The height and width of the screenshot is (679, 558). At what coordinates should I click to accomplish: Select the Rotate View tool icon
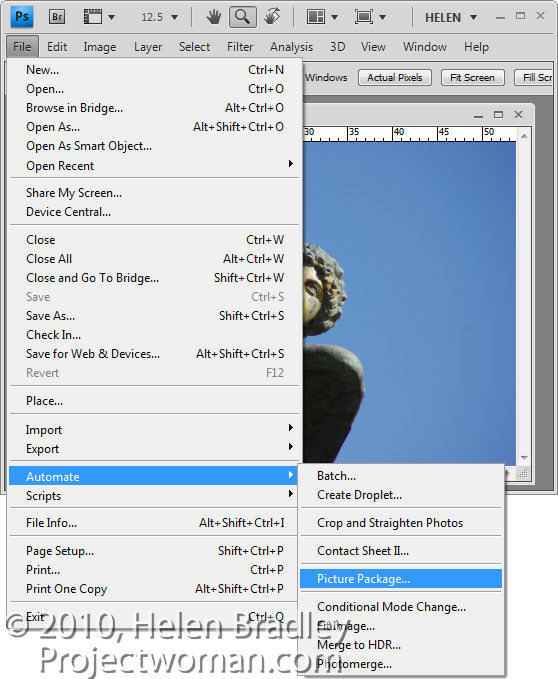(x=272, y=17)
